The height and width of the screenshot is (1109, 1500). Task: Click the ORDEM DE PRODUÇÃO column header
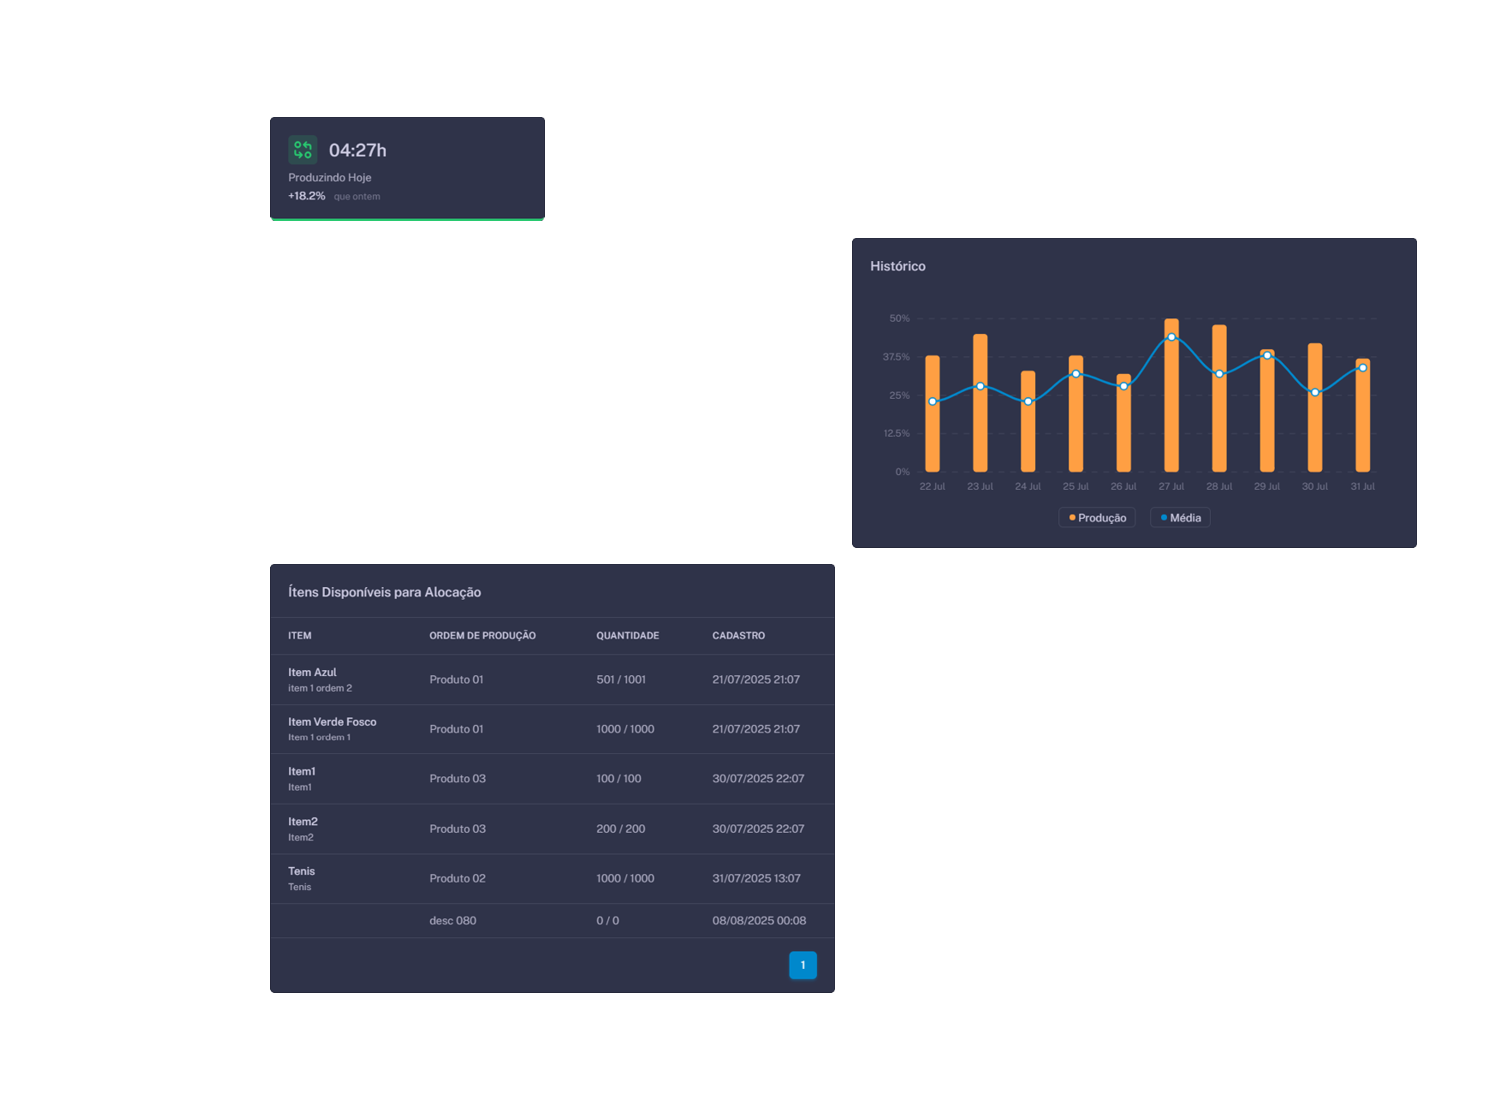483,636
